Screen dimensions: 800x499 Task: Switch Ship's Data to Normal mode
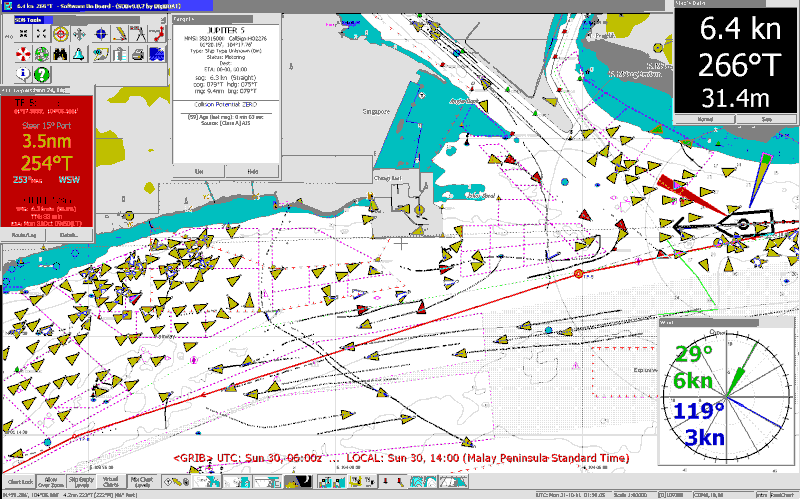coord(705,118)
